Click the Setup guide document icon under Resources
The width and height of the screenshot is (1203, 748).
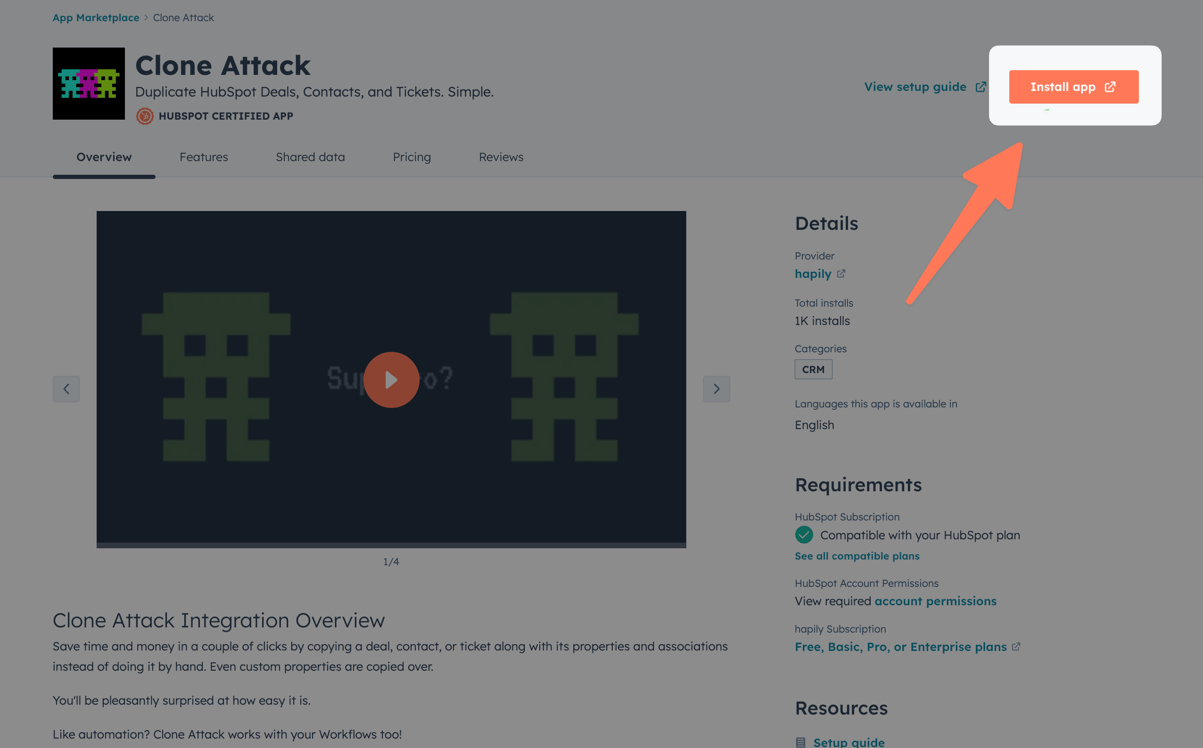point(801,743)
